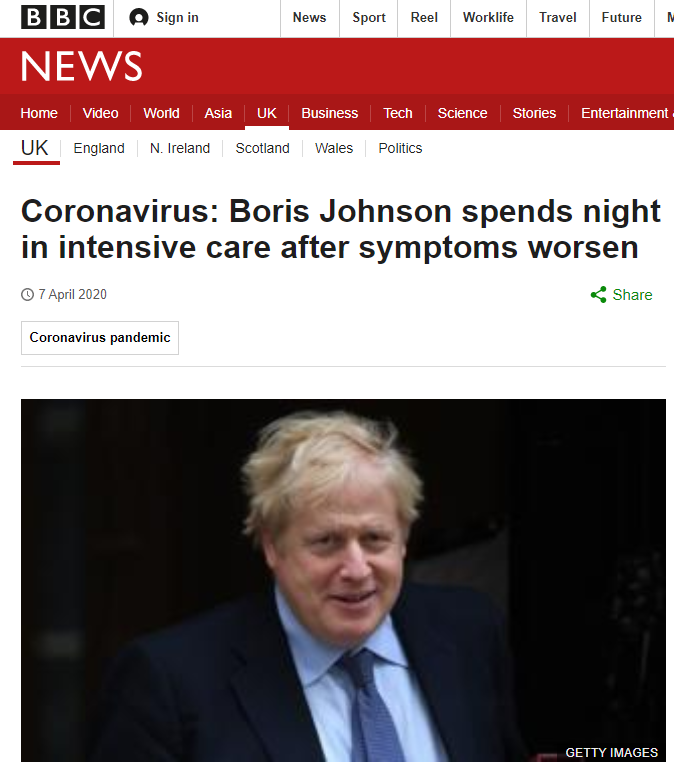Click the clock icon beside 7 April 2020
The height and width of the screenshot is (784, 674).
click(28, 294)
